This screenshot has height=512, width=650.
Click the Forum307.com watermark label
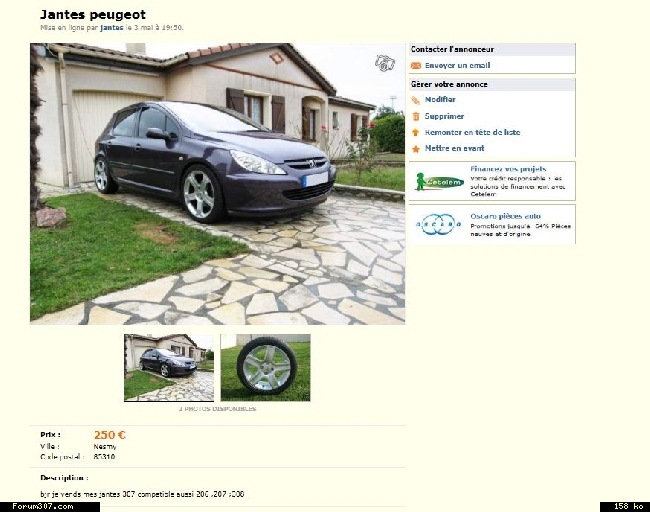(x=43, y=506)
